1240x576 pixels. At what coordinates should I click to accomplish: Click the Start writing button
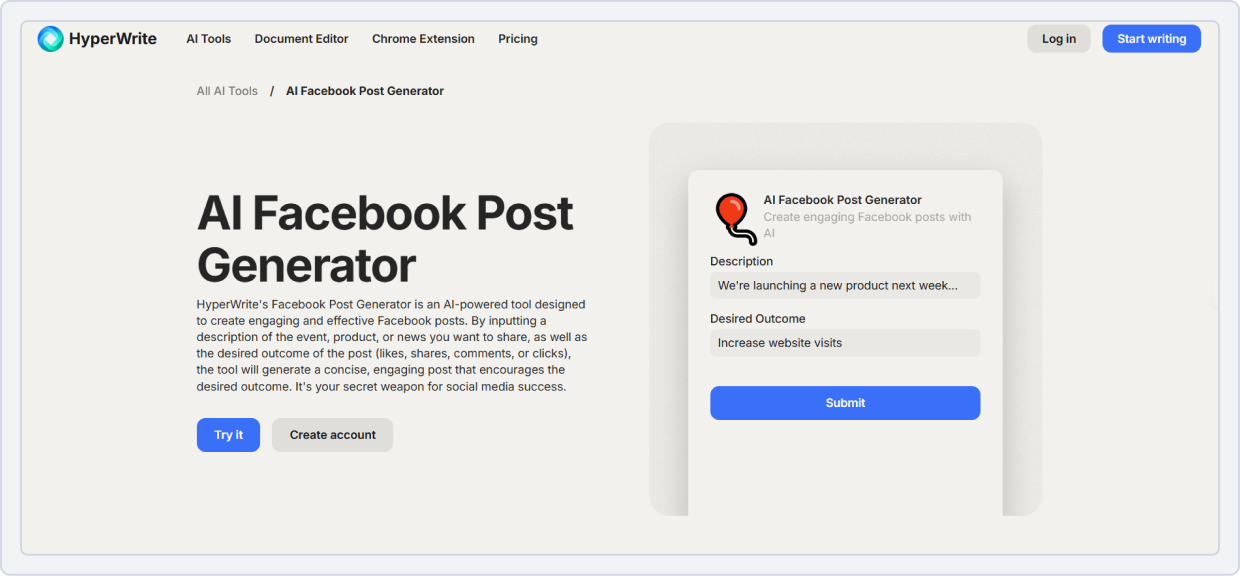tap(1152, 39)
